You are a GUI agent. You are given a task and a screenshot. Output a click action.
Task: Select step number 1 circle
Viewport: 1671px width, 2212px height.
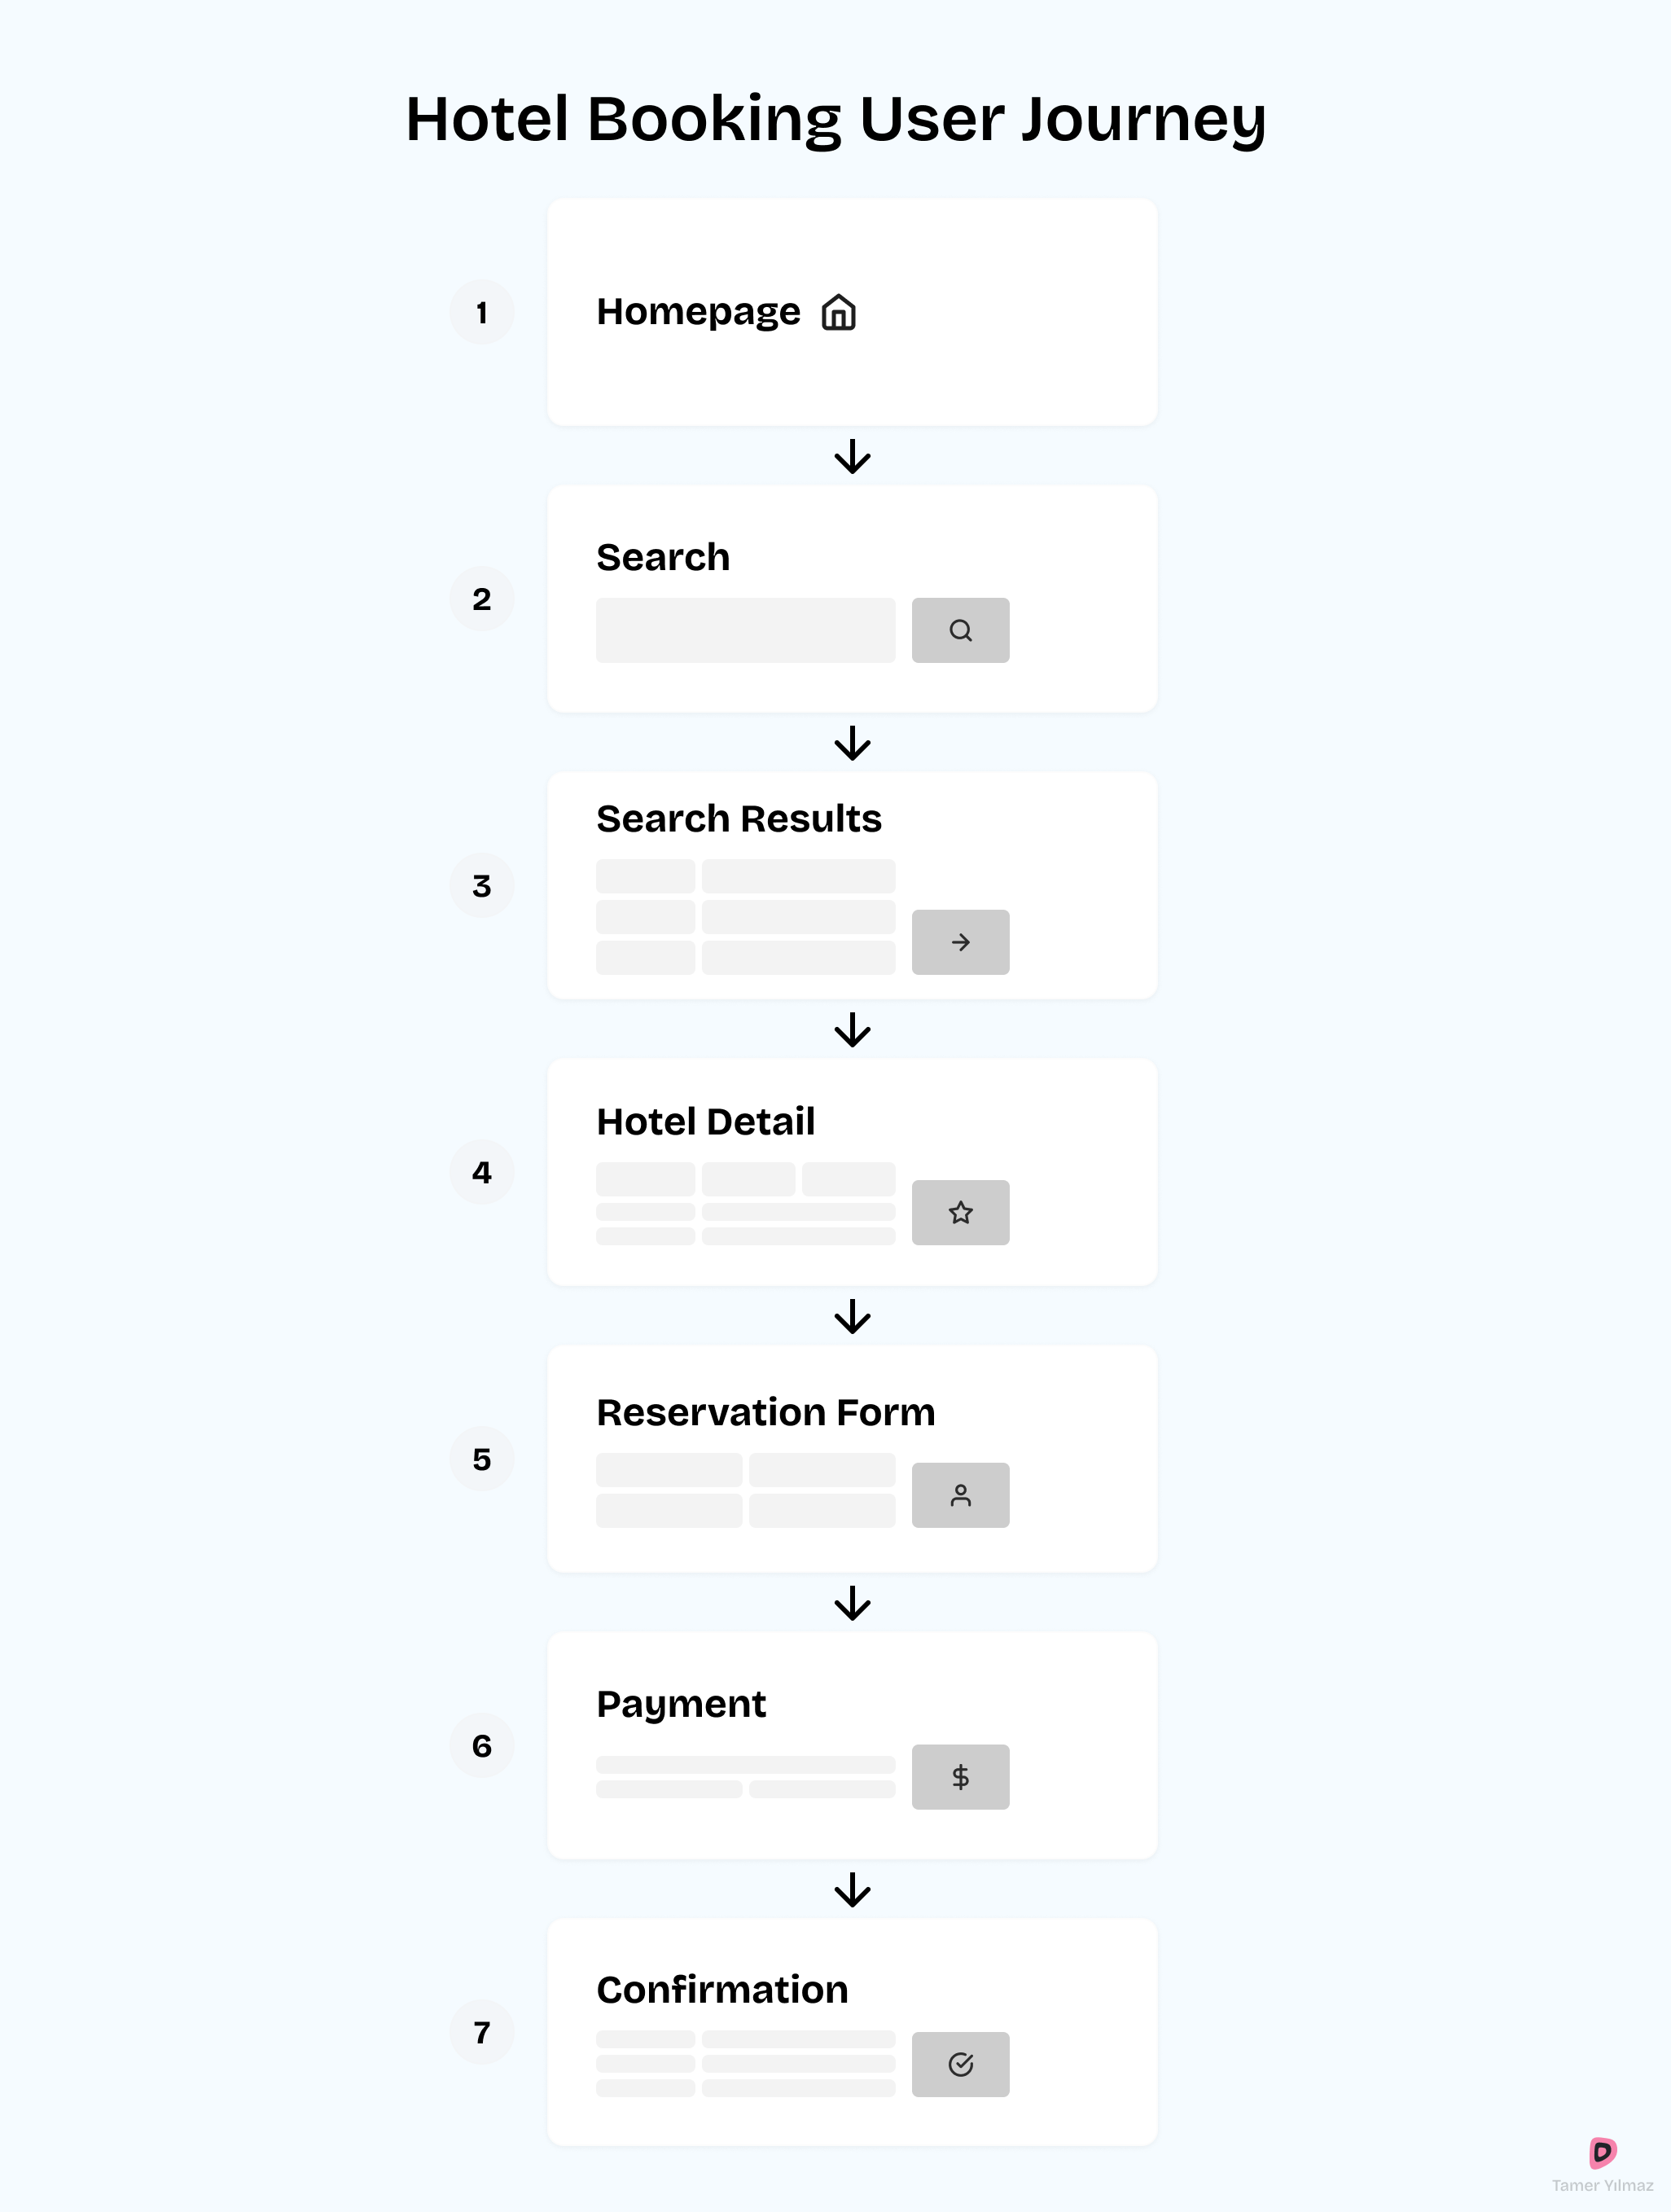[x=482, y=313]
